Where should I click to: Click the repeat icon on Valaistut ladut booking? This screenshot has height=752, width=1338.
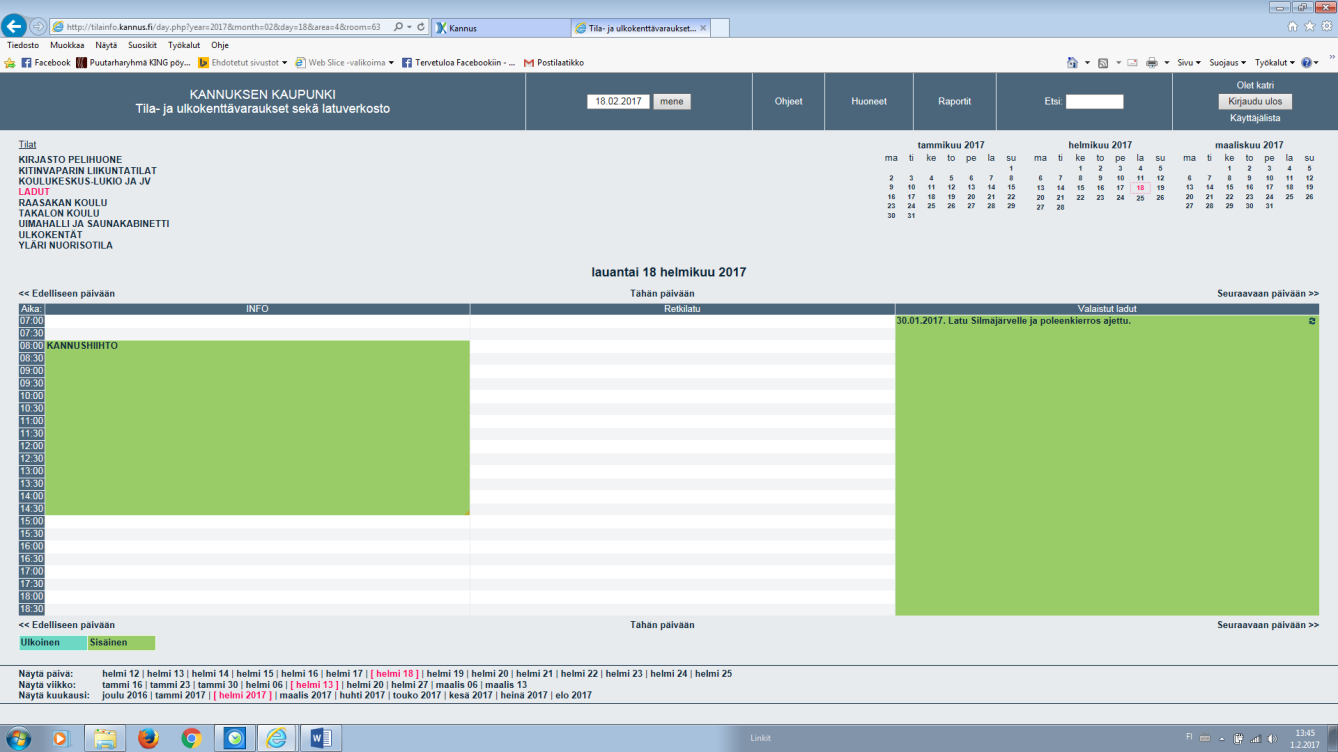[1312, 321]
